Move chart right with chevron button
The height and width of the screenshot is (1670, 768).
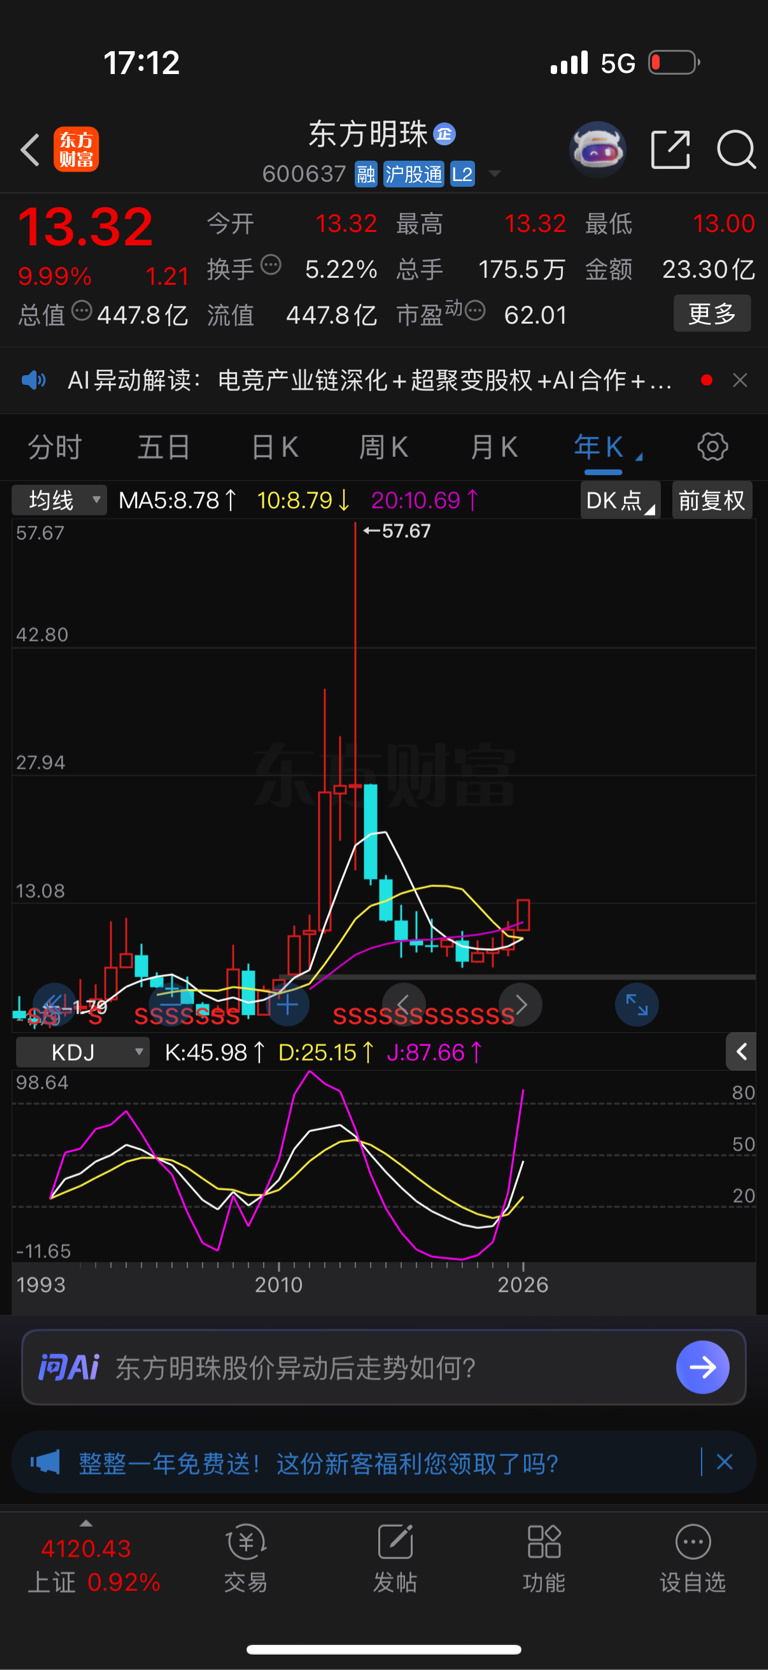tap(521, 1004)
